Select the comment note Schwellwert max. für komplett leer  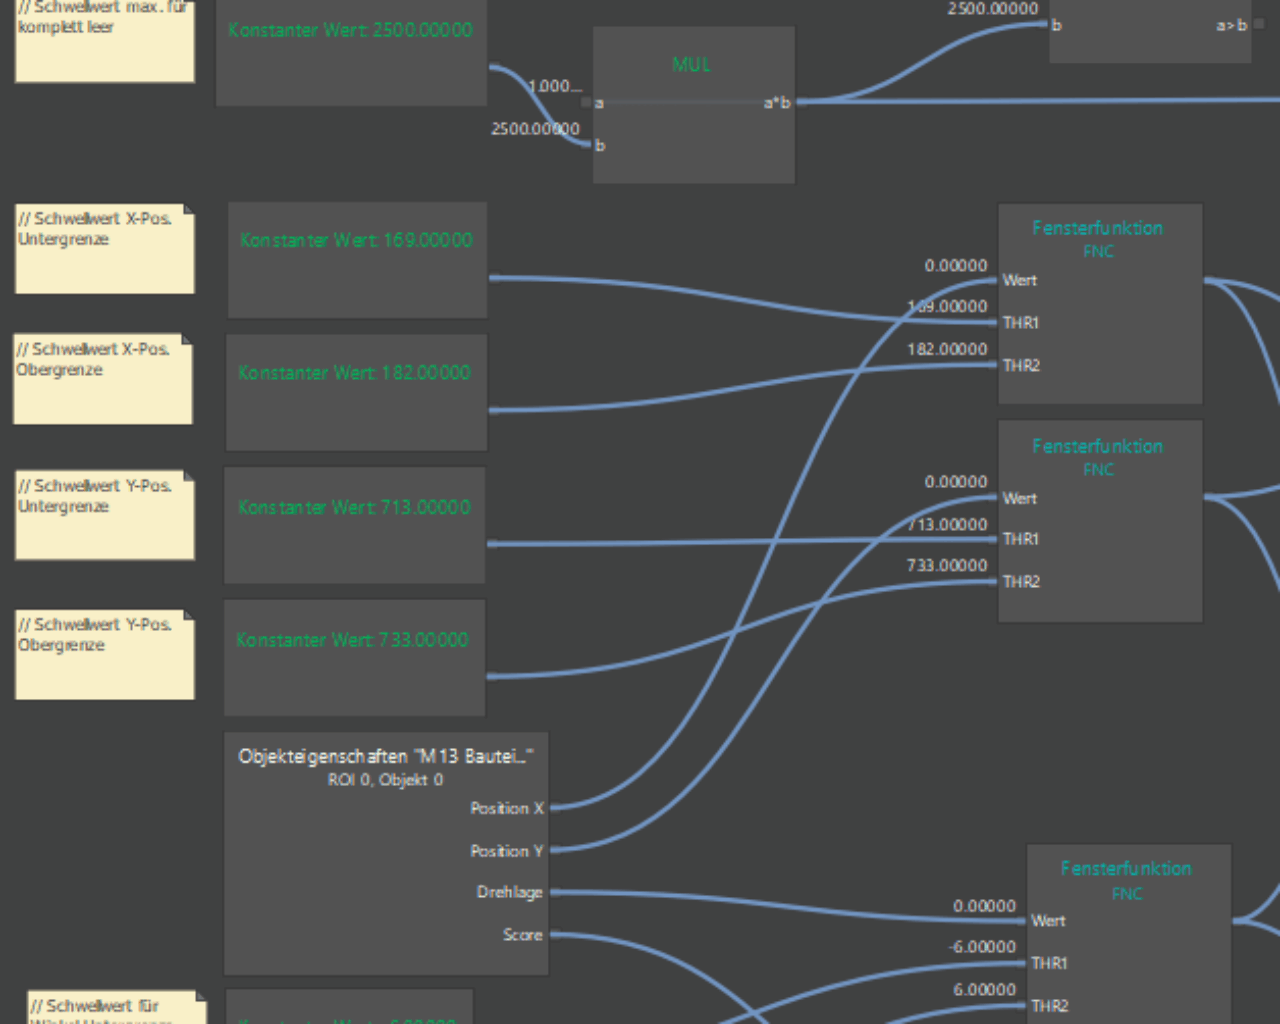pyautogui.click(x=105, y=41)
